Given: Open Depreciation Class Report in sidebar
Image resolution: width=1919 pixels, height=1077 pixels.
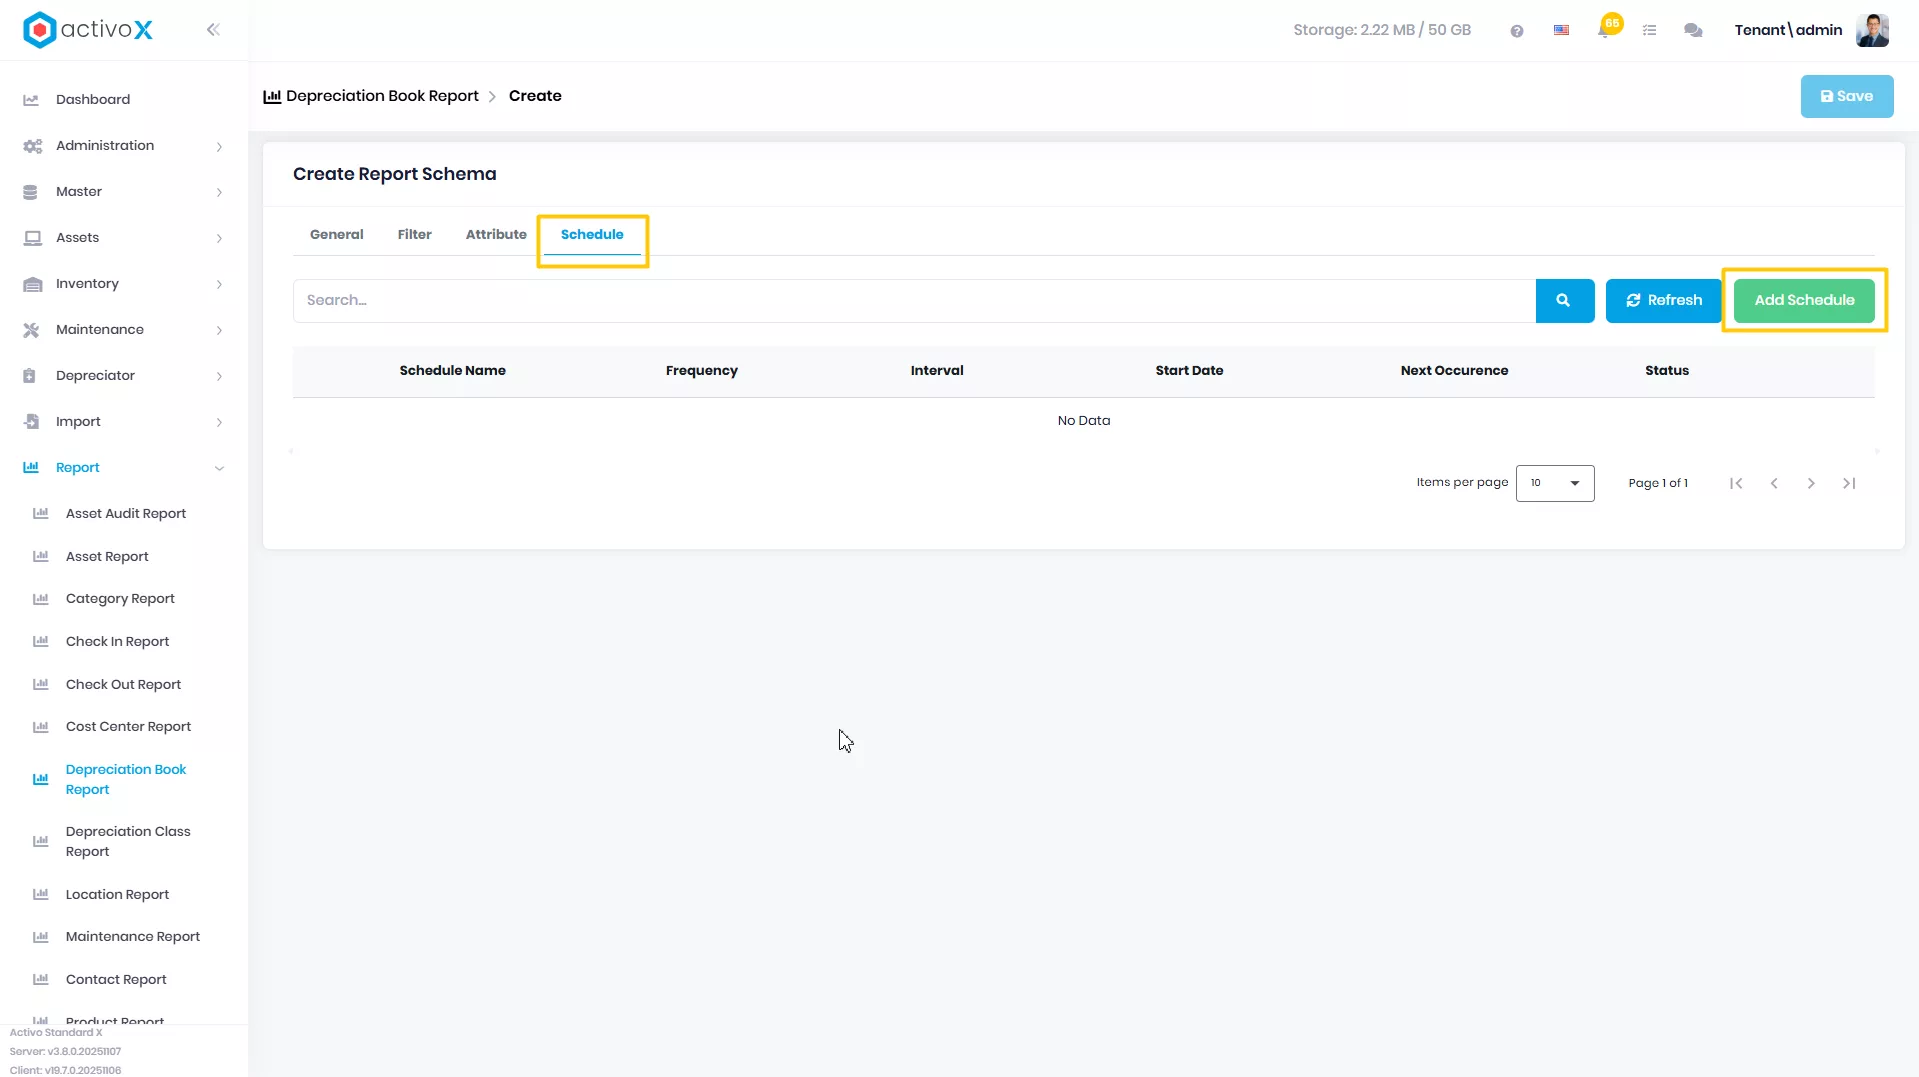Looking at the screenshot, I should tap(128, 841).
